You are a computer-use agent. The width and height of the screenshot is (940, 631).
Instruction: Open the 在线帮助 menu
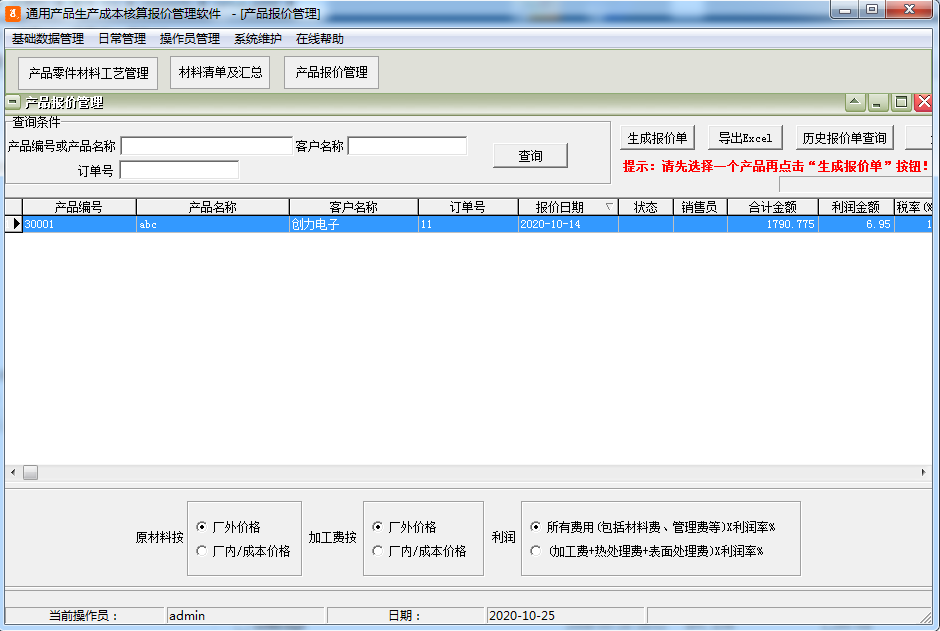click(x=320, y=39)
